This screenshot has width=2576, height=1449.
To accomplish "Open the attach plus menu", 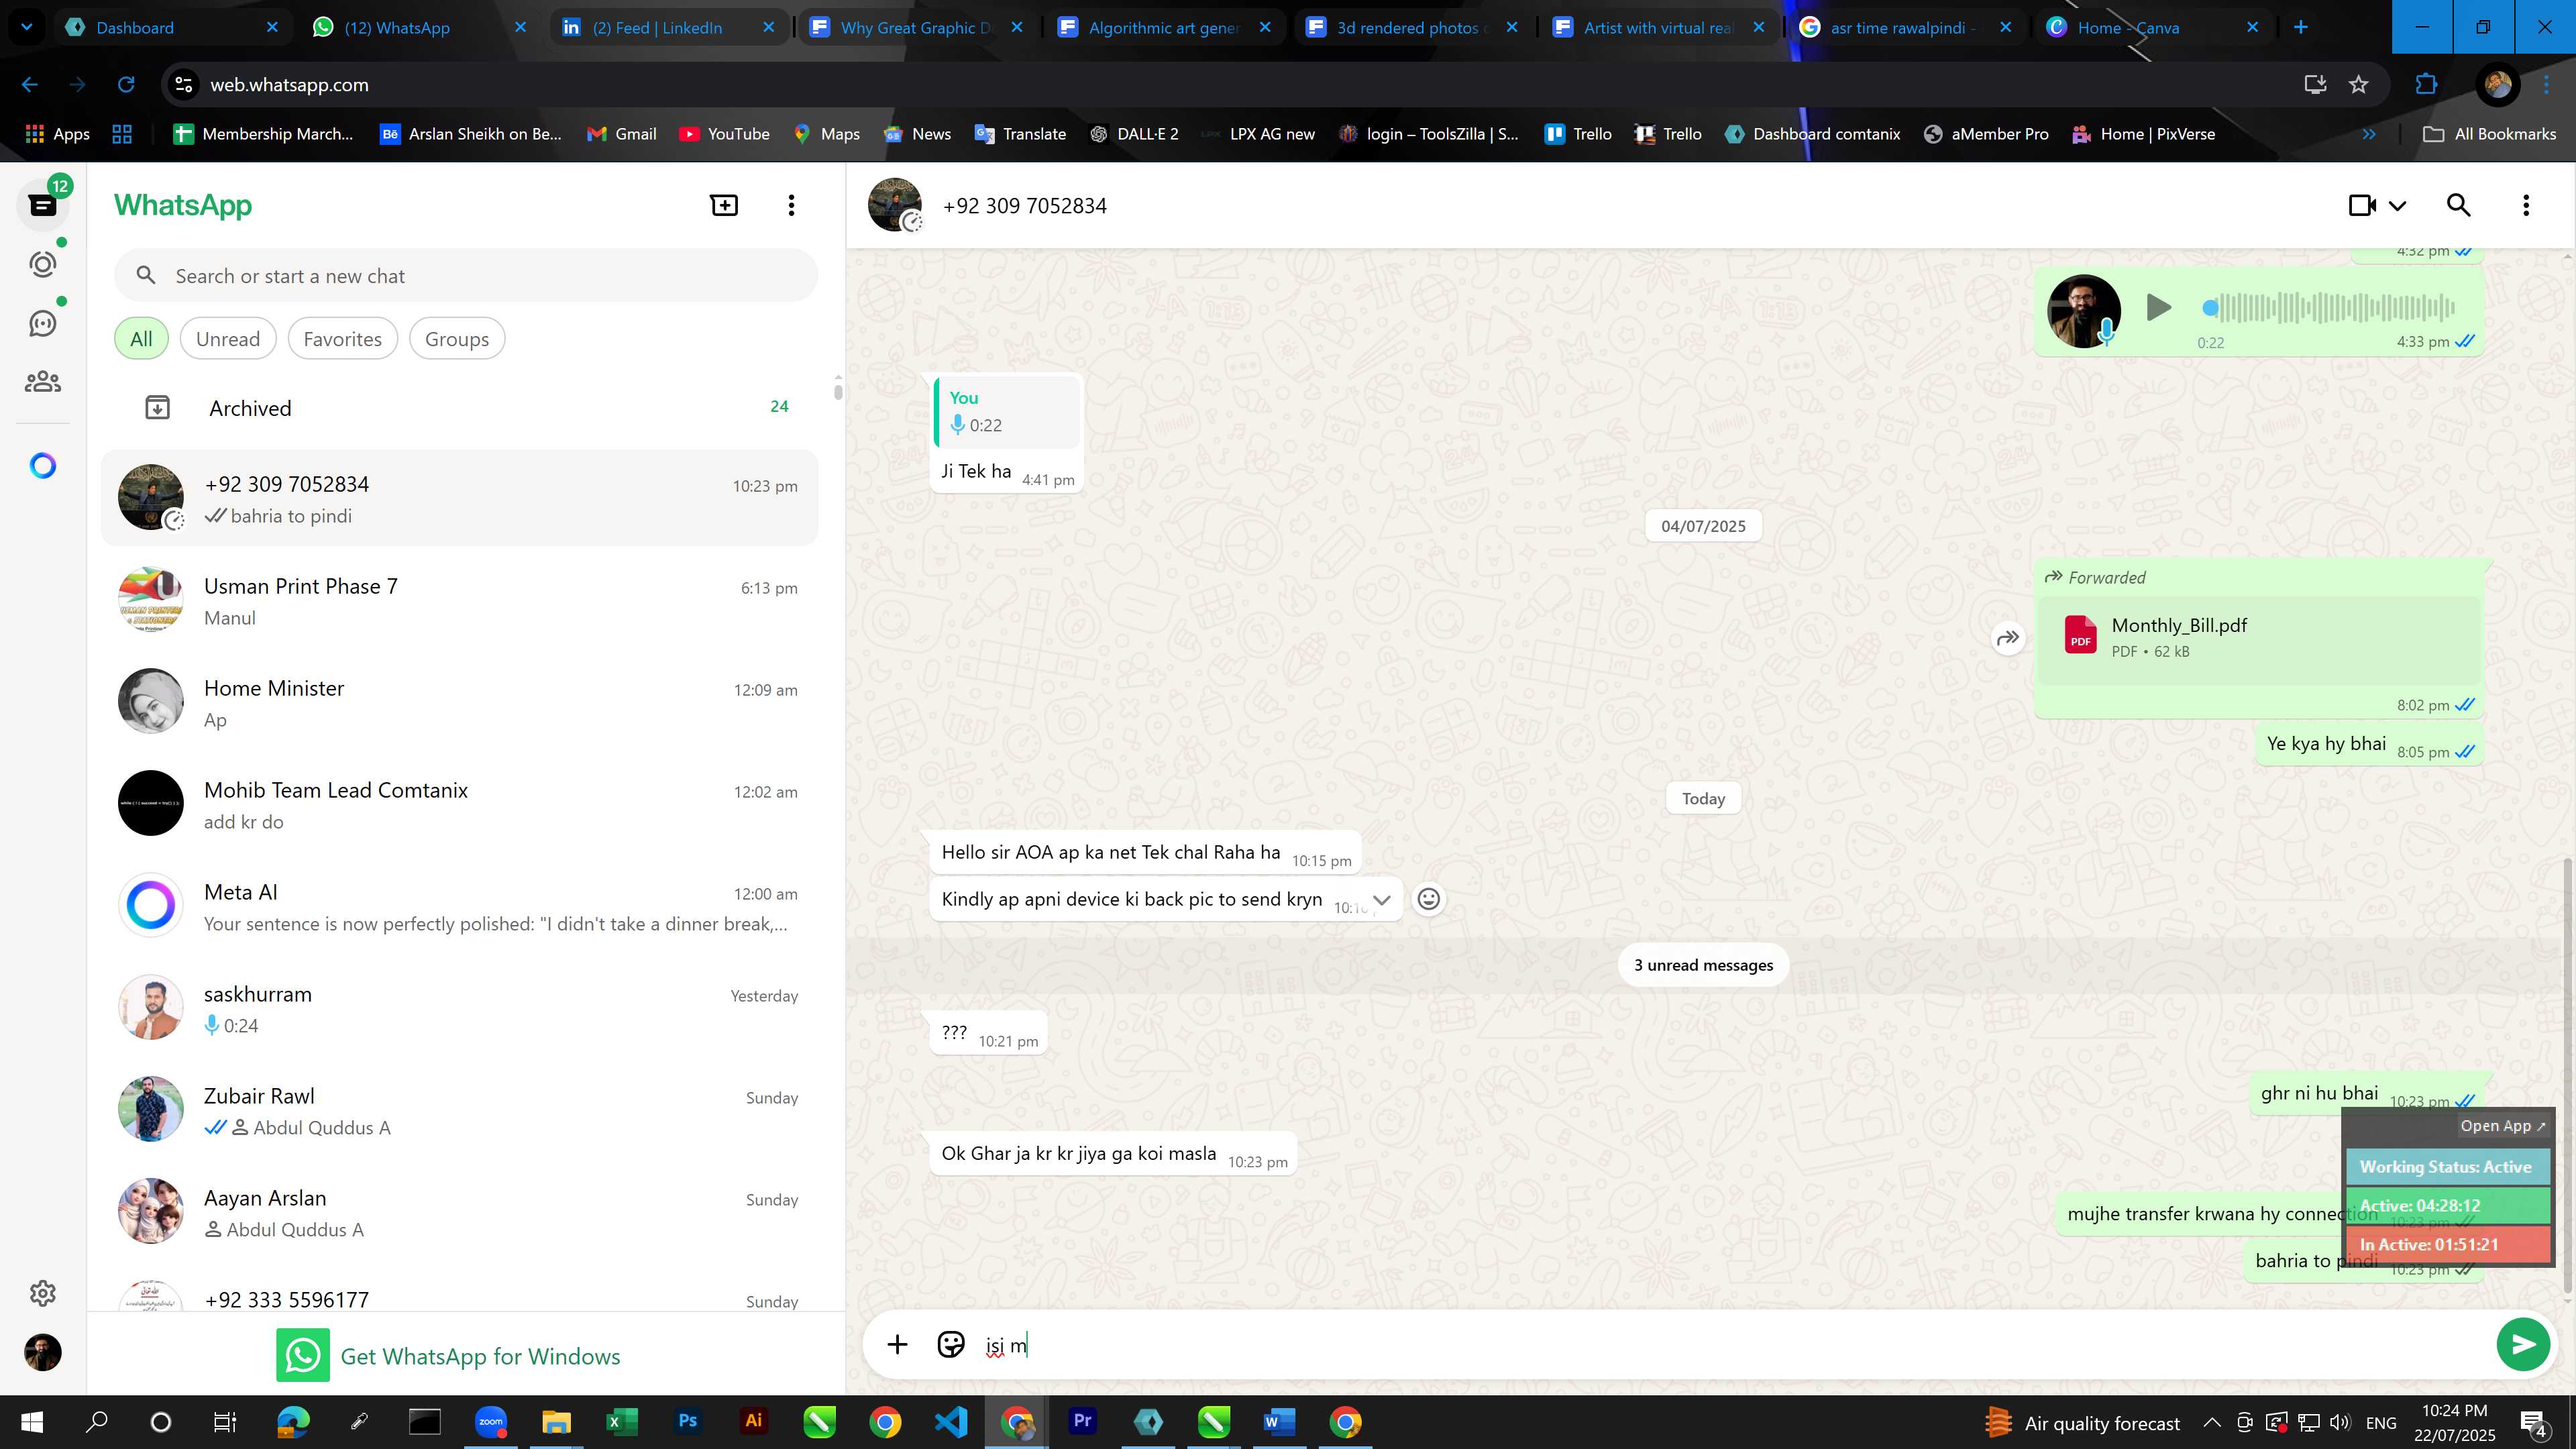I will [897, 1344].
